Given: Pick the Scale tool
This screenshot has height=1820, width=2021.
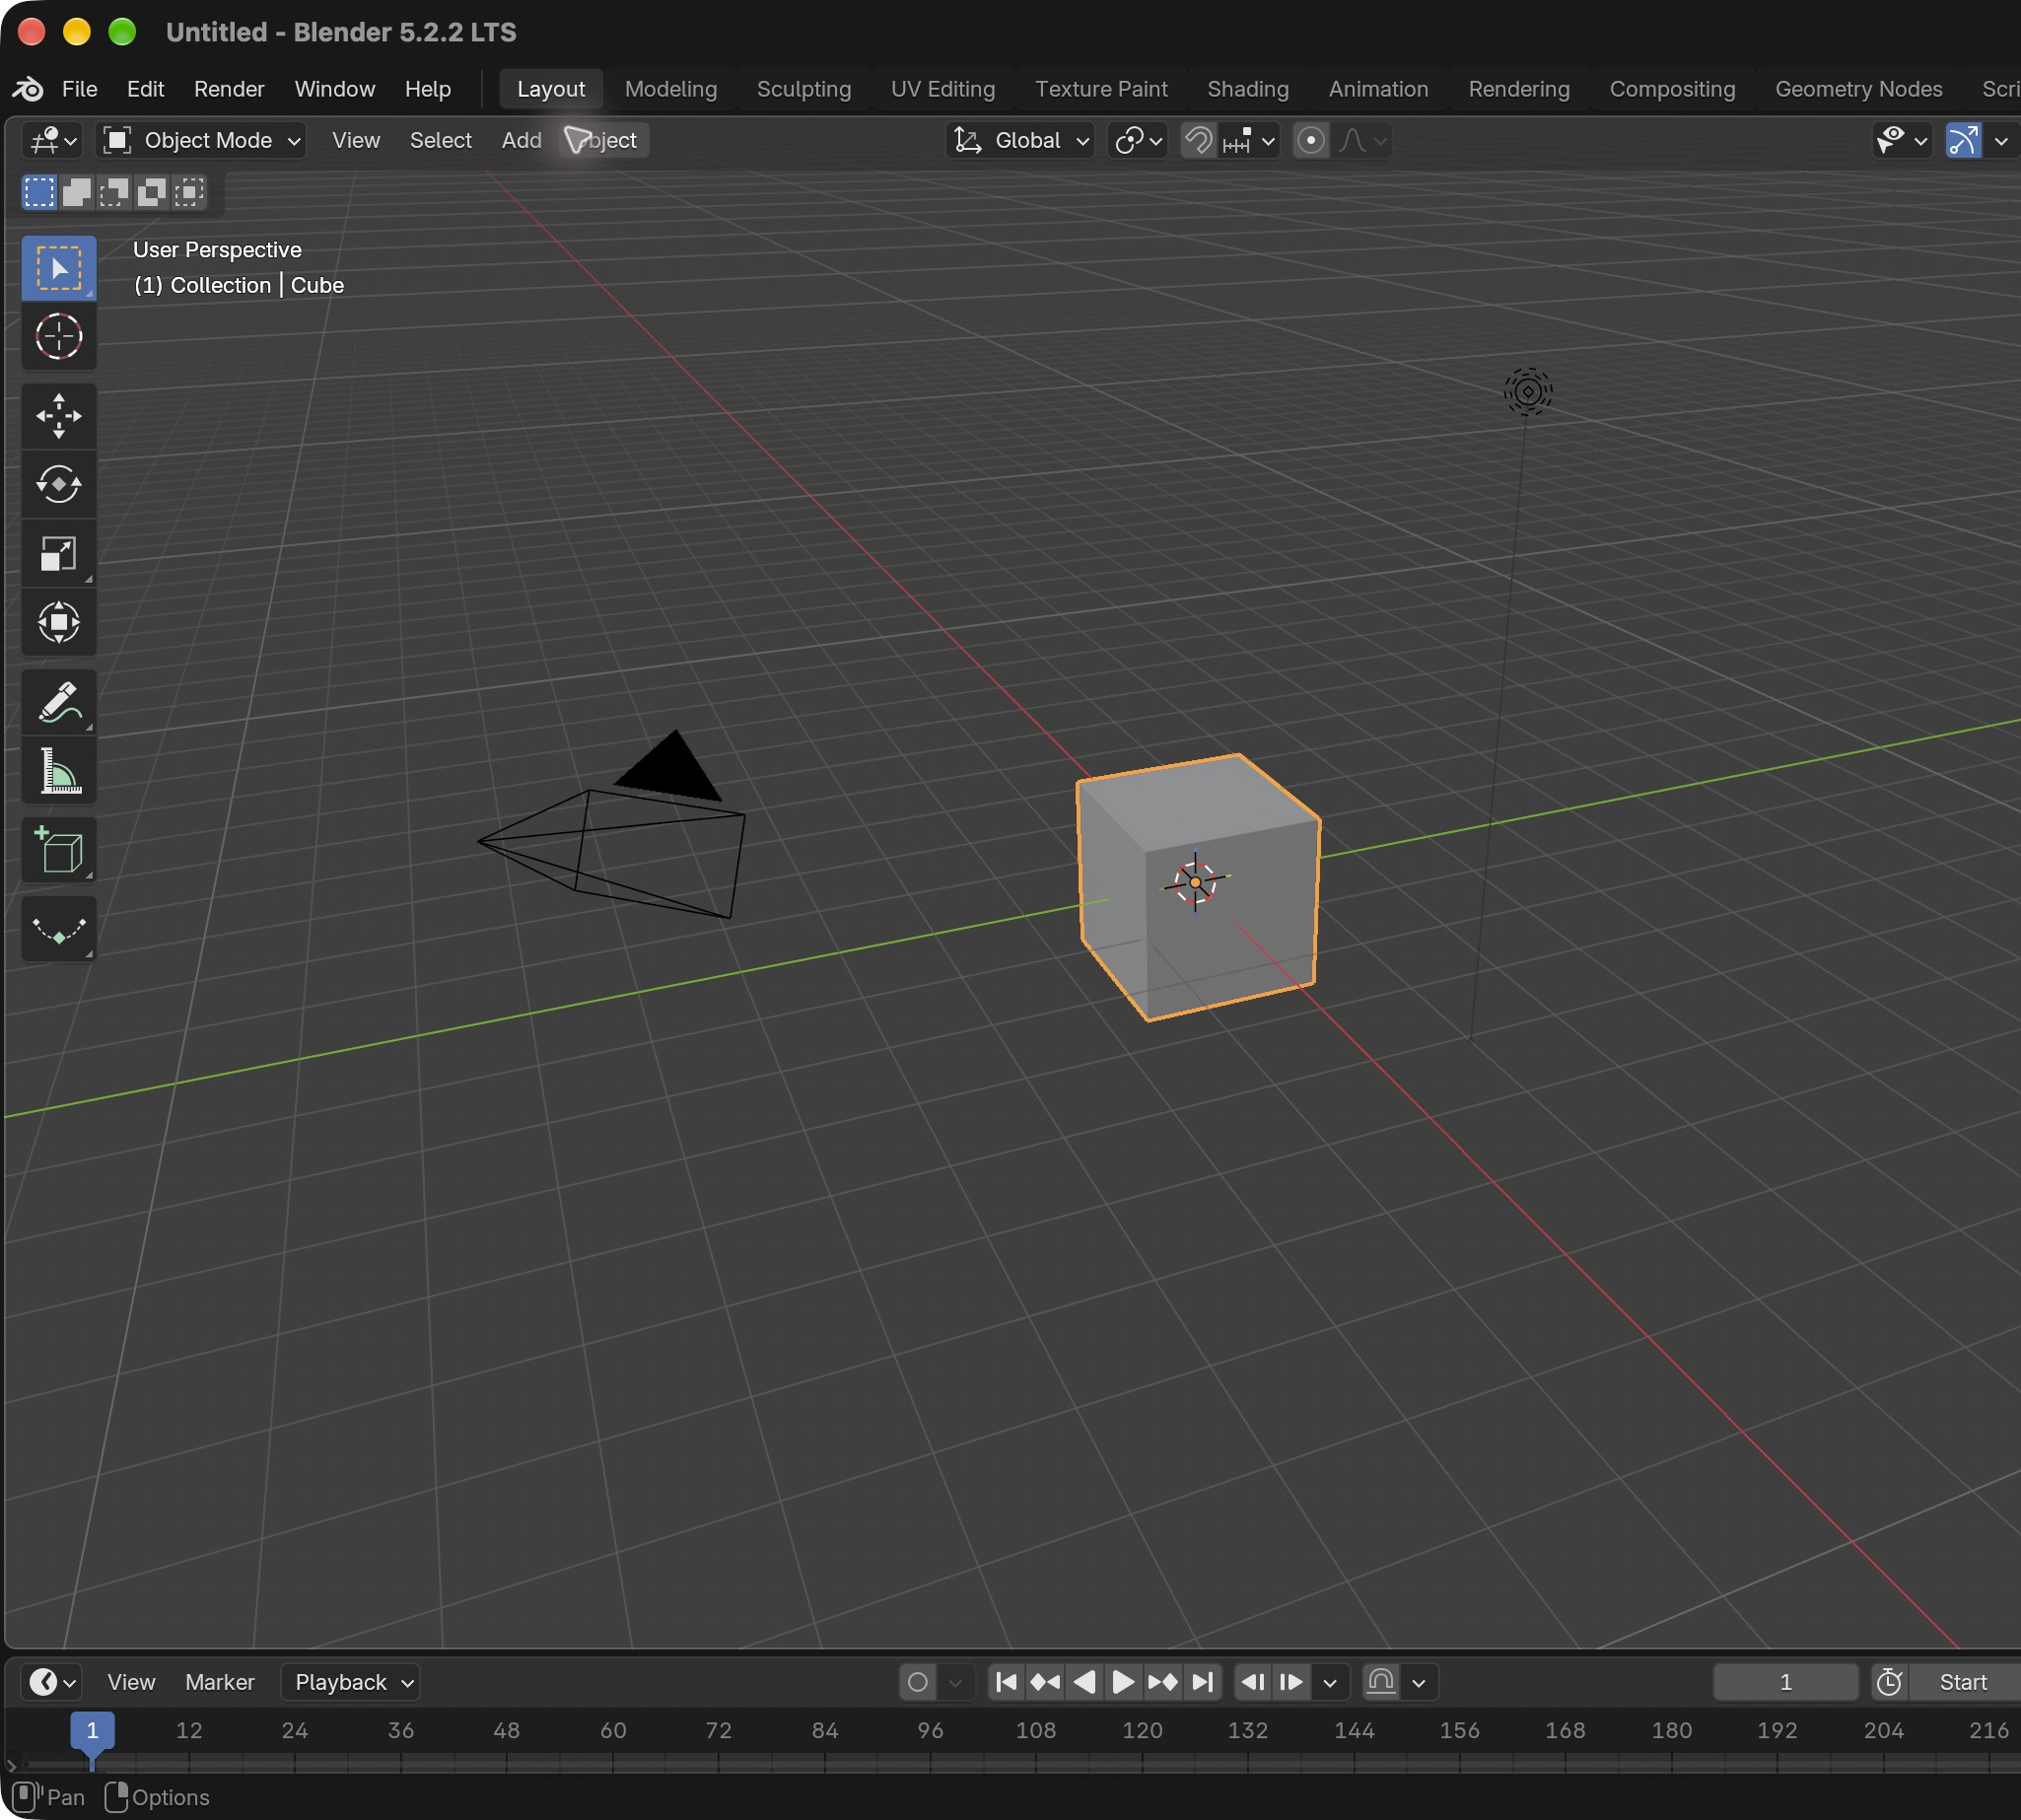Looking at the screenshot, I should pos(59,554).
